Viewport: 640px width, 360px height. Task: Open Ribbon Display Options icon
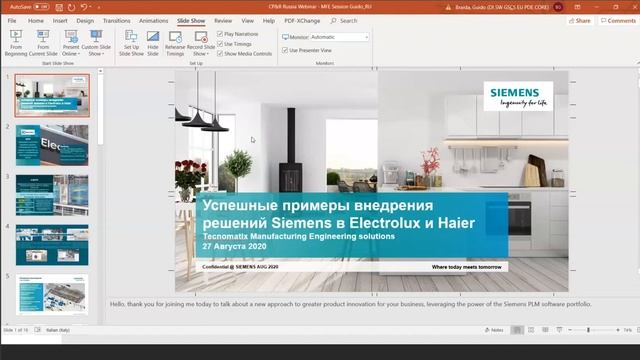(x=577, y=7)
